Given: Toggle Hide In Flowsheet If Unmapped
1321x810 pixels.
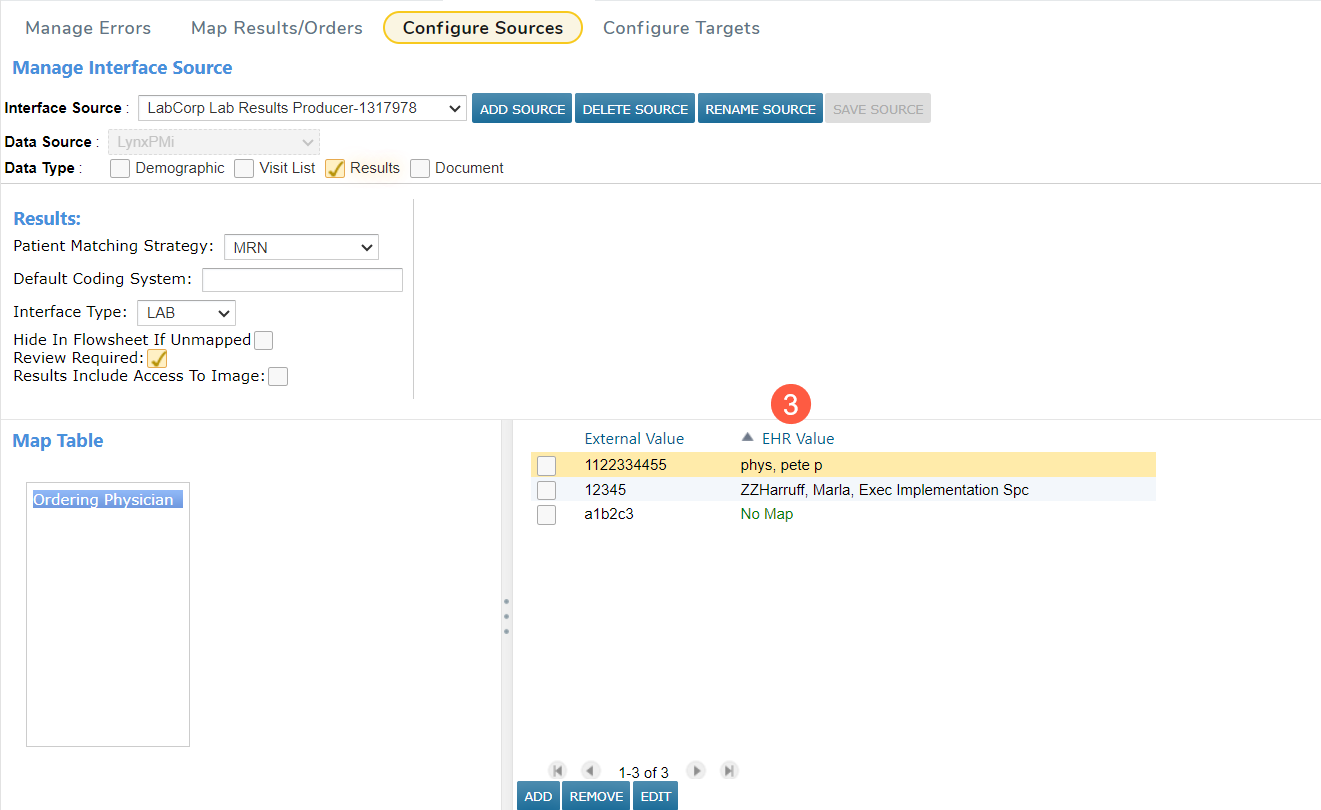Looking at the screenshot, I should click(263, 340).
